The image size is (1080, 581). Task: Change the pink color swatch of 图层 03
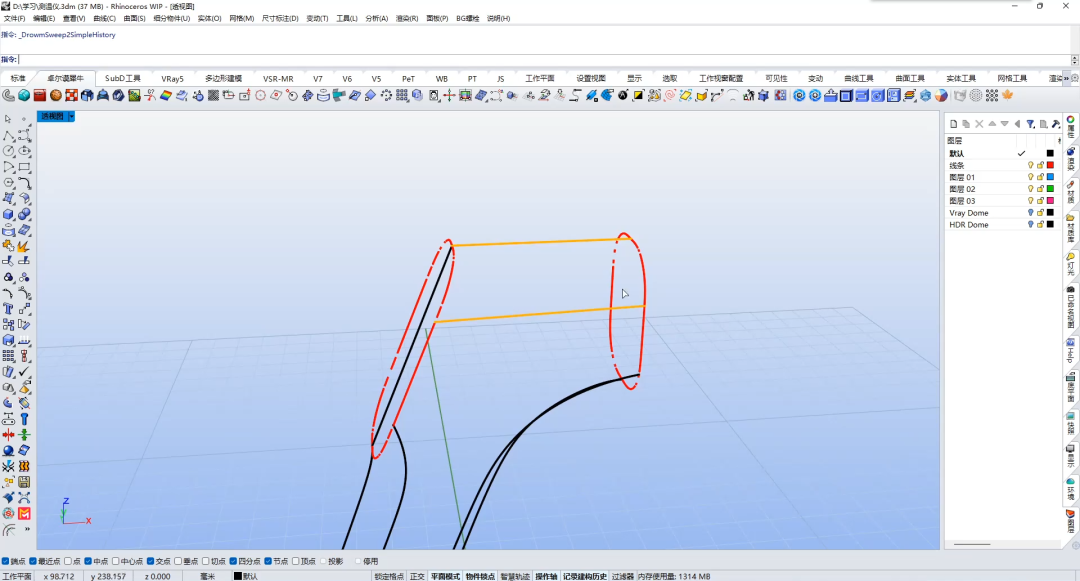(1050, 200)
